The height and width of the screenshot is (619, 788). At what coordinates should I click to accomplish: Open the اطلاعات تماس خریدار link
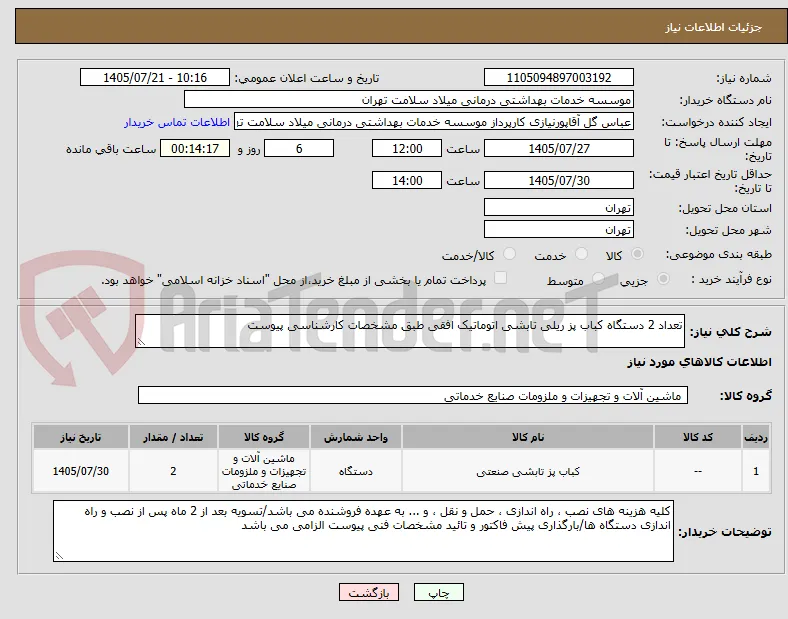177,122
